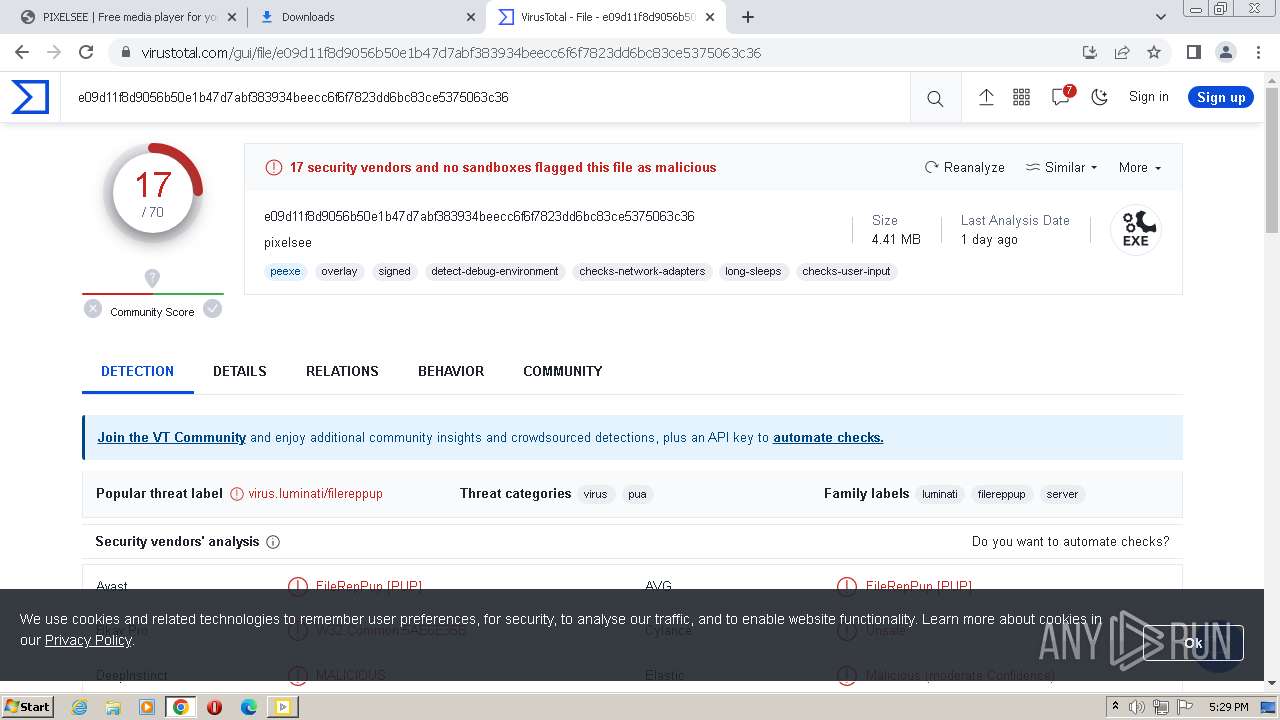Click the community score positive check icon

pyautogui.click(x=212, y=309)
